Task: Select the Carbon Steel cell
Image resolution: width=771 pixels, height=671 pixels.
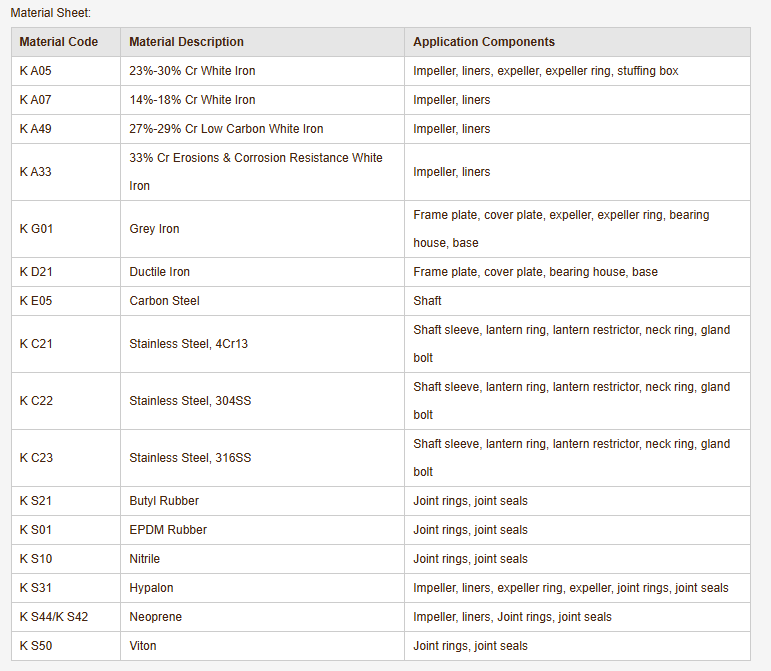Action: (x=164, y=301)
